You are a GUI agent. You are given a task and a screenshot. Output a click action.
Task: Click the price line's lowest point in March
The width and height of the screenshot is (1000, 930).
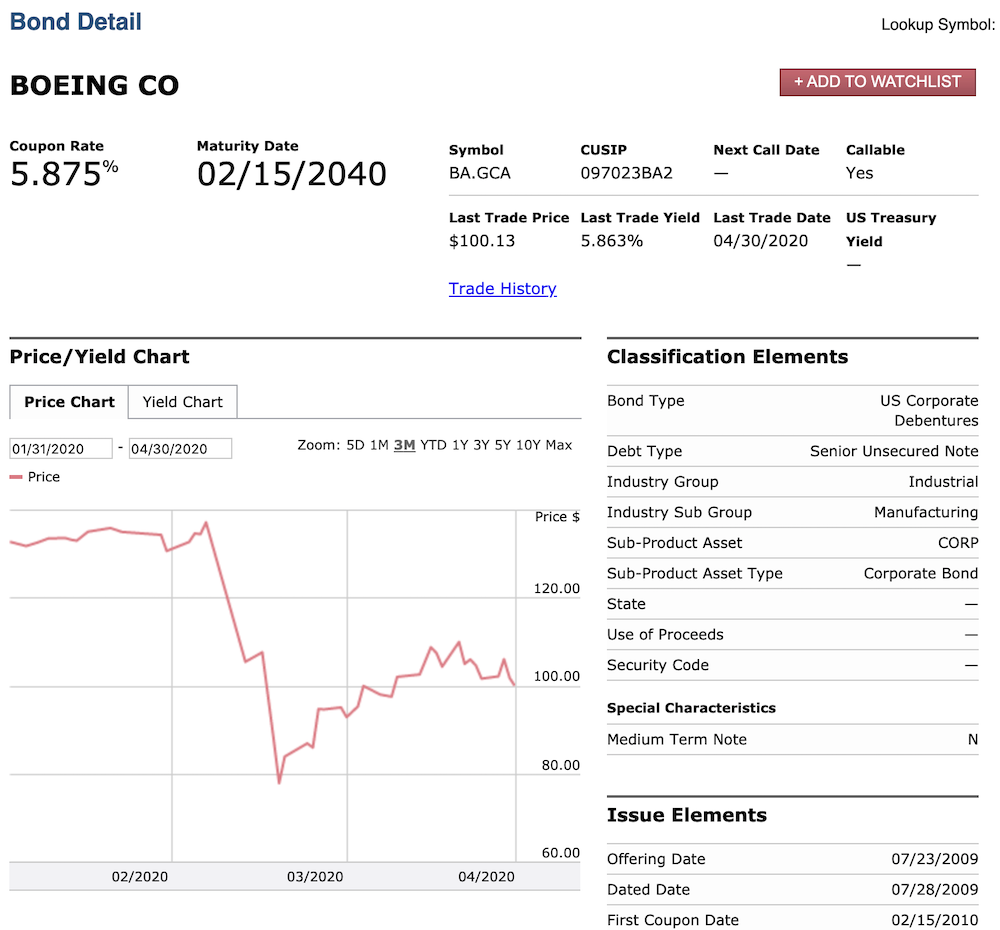279,782
